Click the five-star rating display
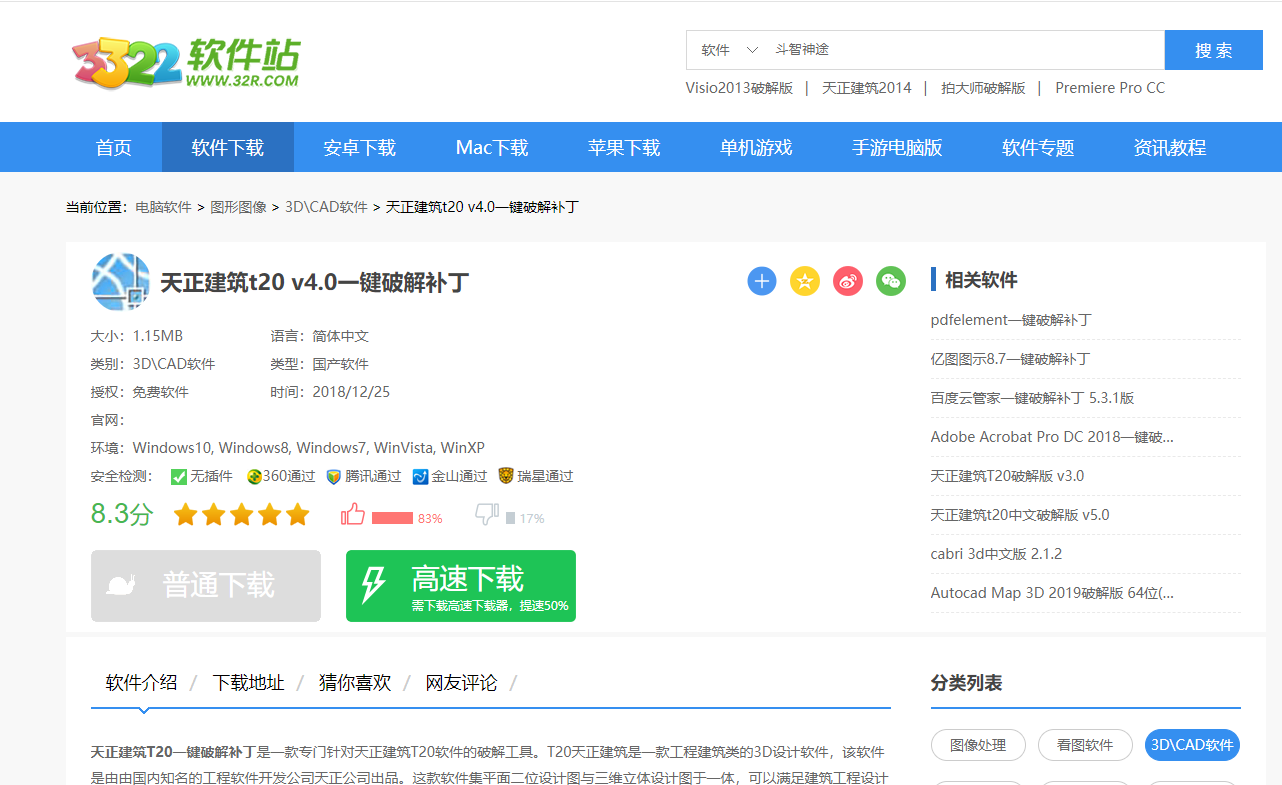Screen dimensions: 1282x785 242,515
